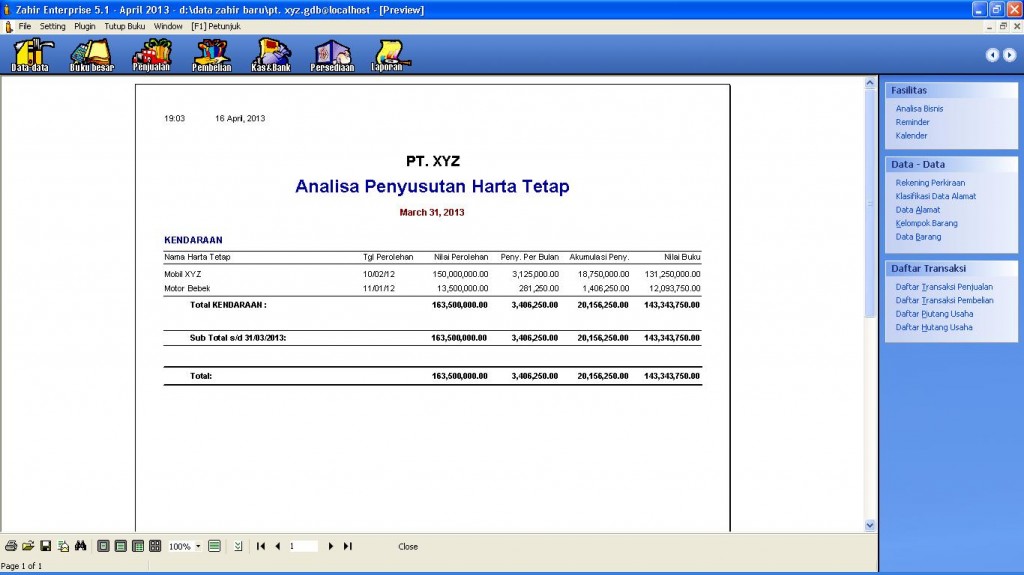Open the Pembelian module icon

click(x=211, y=55)
